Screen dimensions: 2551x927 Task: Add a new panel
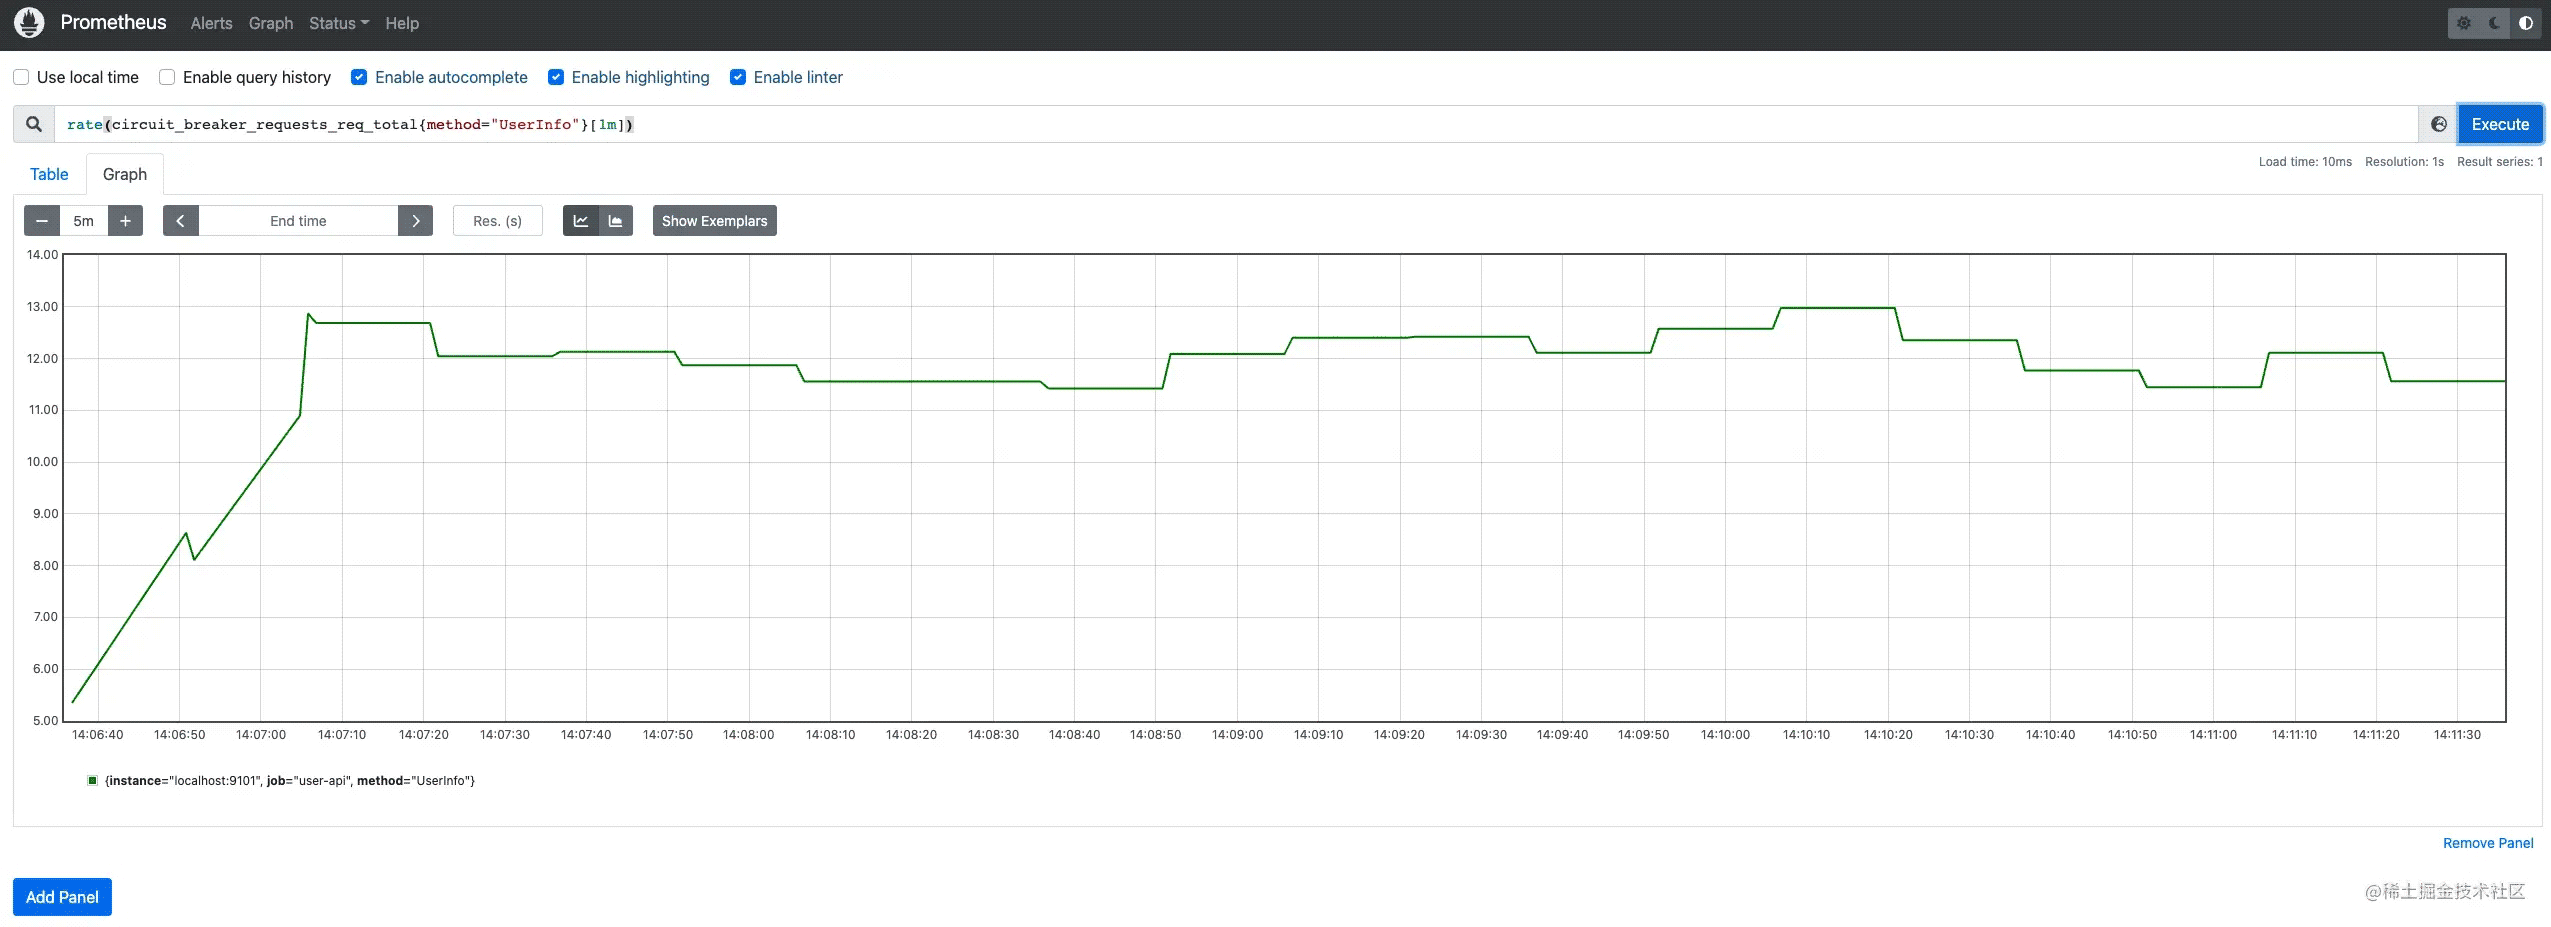[62, 897]
